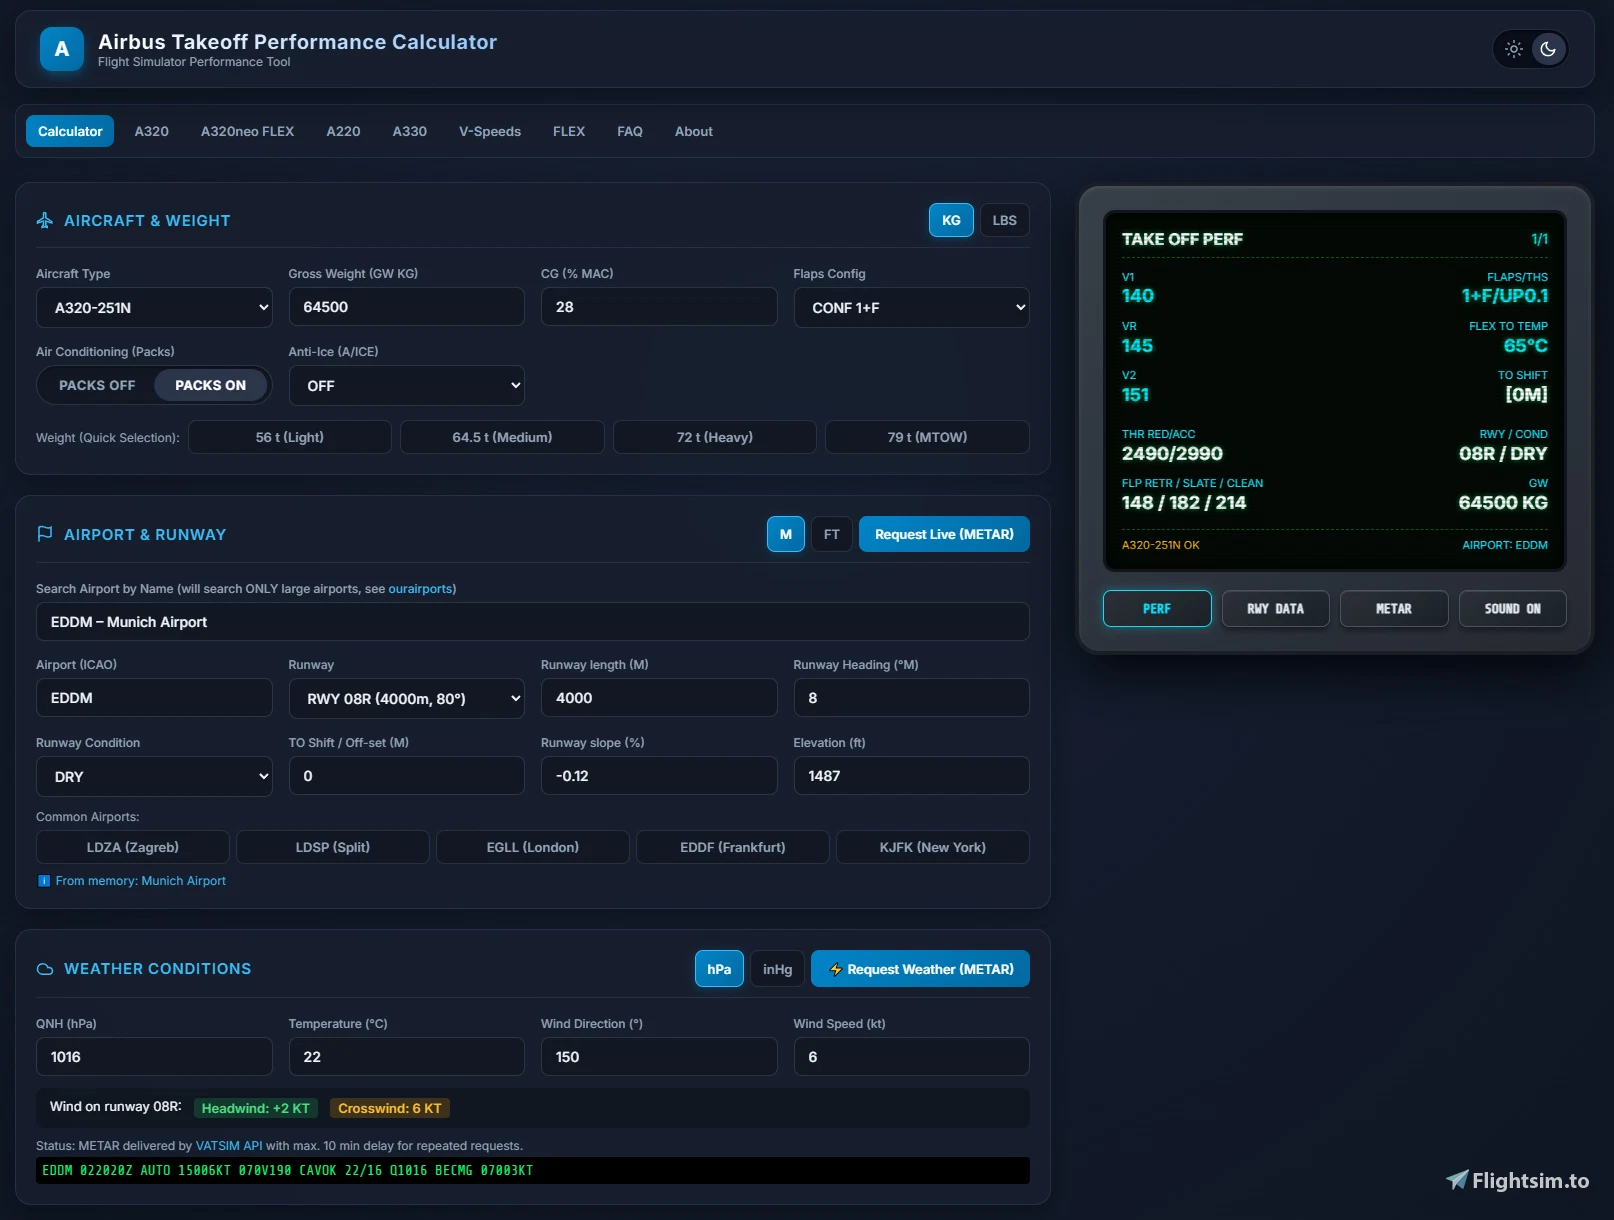Select EDDF (Frankfurt) common airport
Screen dimensions: 1614x1220
pos(733,847)
